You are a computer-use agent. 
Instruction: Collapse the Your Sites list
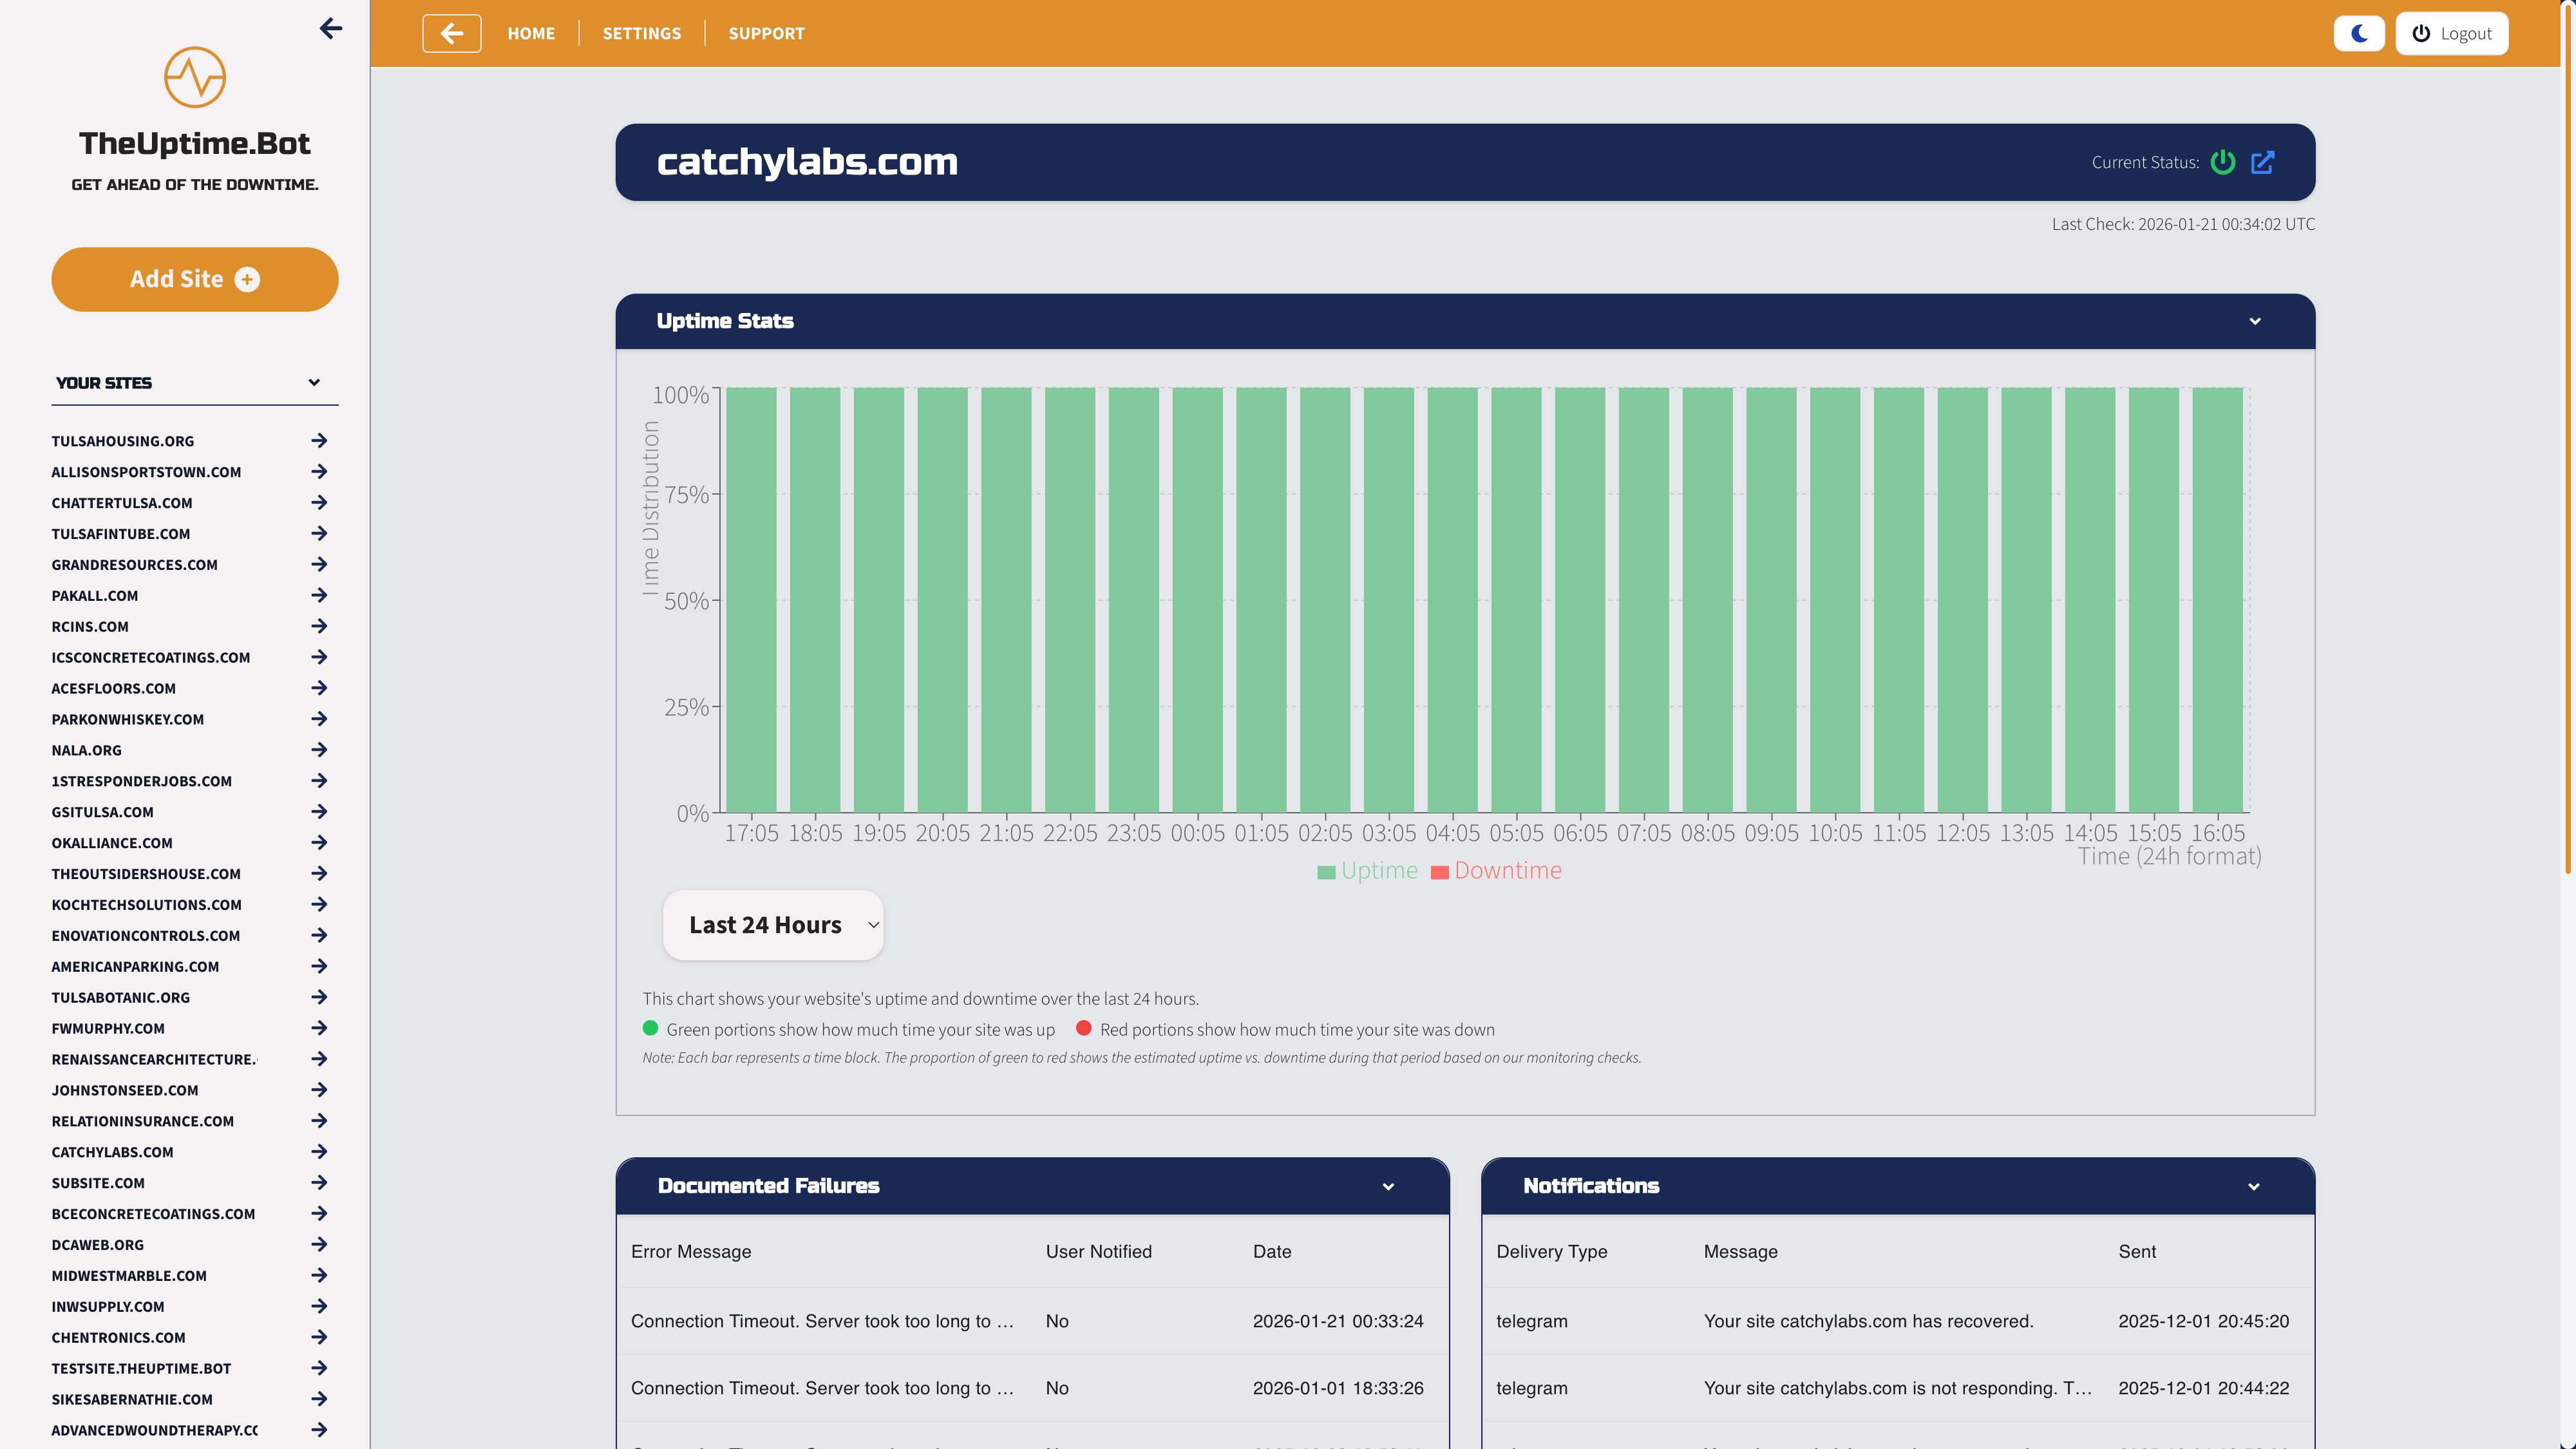point(314,383)
